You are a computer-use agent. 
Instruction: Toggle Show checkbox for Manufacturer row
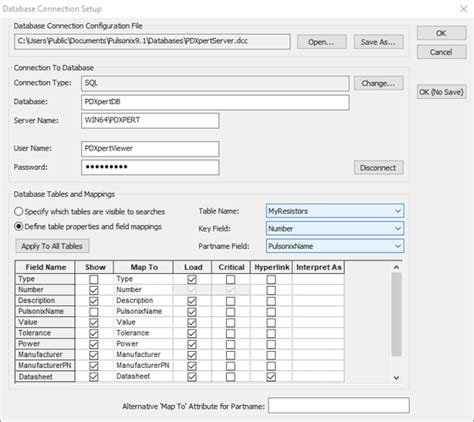click(94, 355)
